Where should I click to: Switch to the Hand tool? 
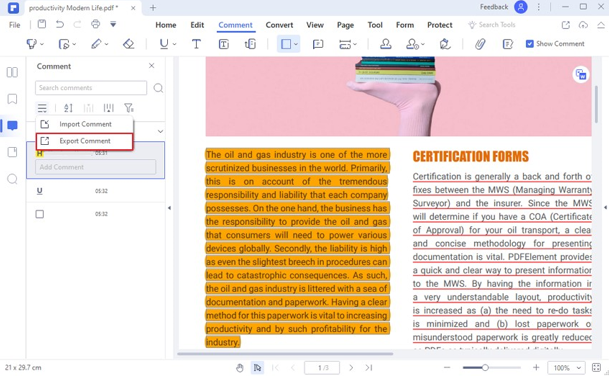pos(240,368)
